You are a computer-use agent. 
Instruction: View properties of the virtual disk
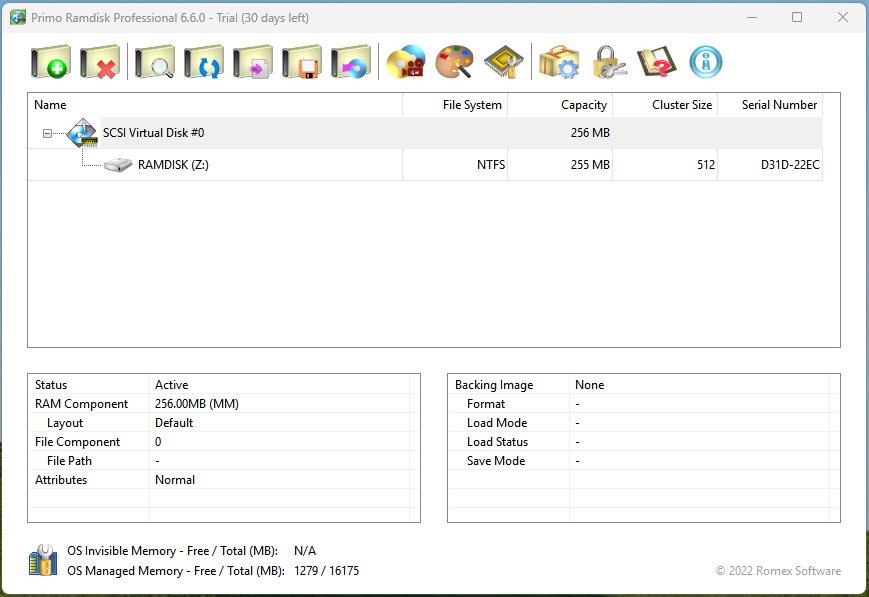152,61
